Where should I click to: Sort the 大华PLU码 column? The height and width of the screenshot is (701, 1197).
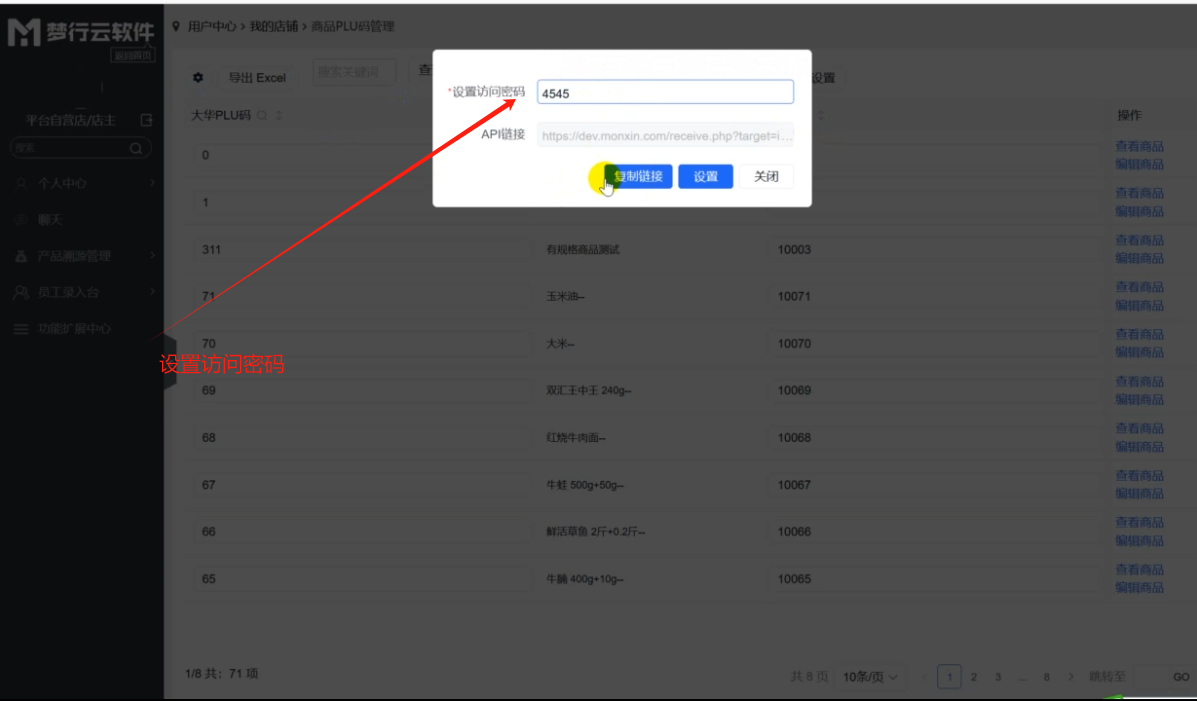click(x=279, y=115)
